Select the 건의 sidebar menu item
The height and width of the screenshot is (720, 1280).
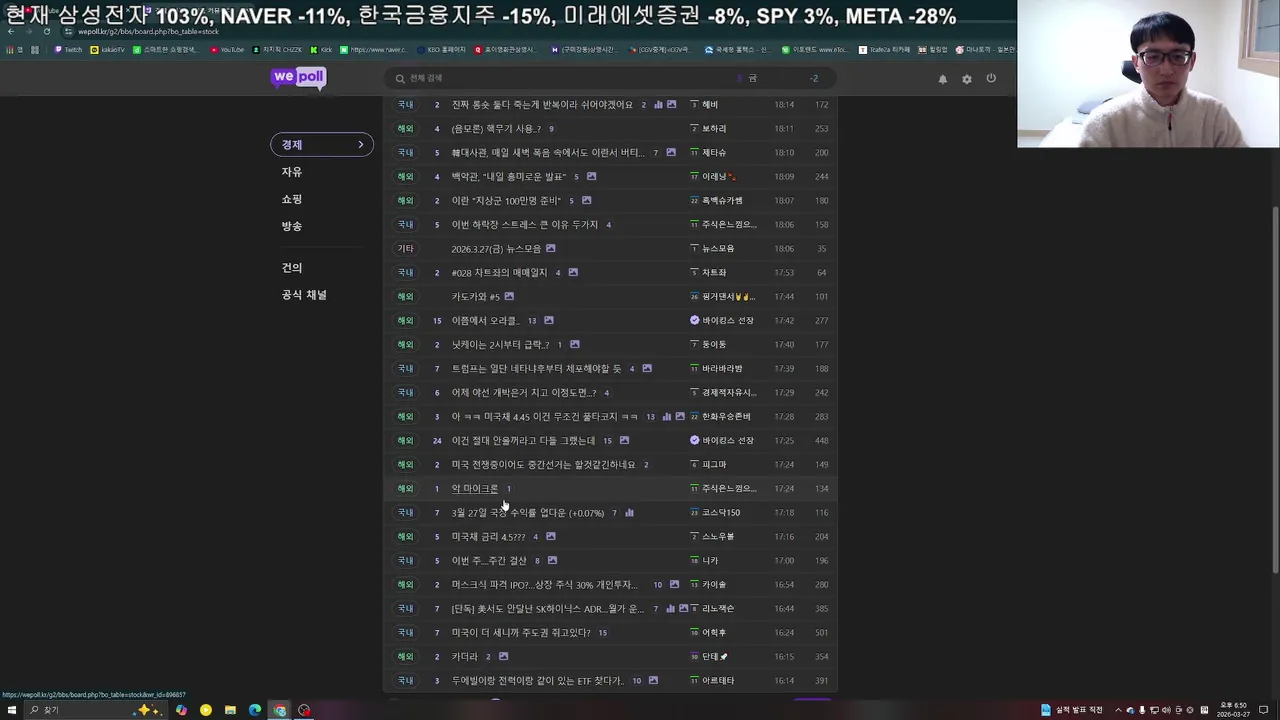point(291,268)
